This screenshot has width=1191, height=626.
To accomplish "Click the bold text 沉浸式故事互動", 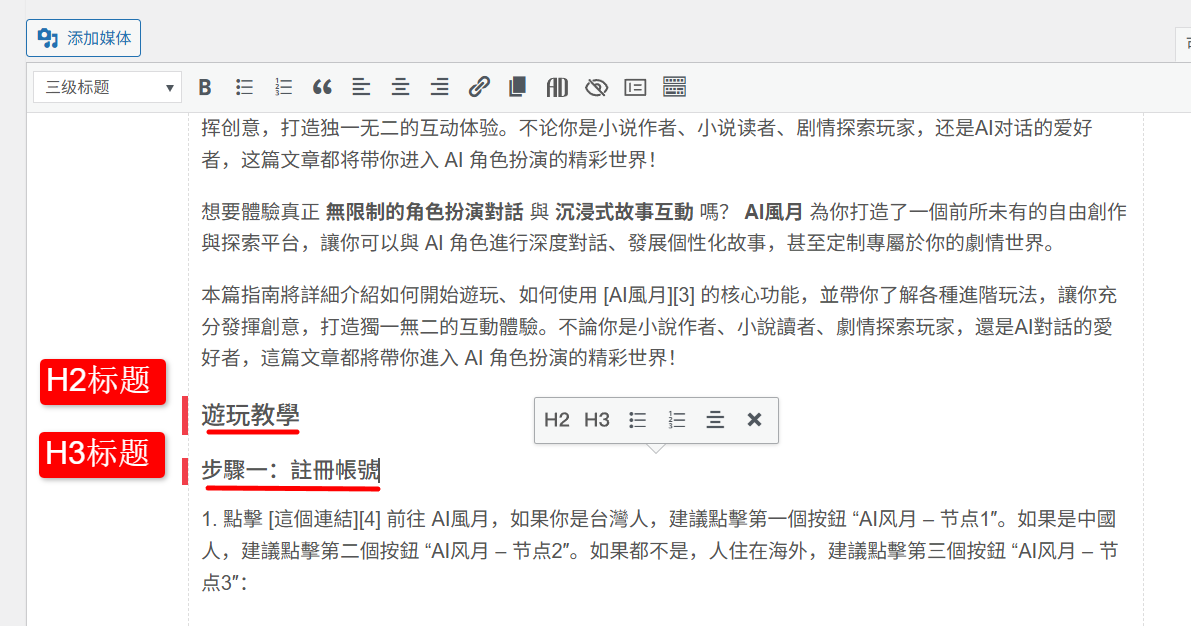I will click(x=624, y=212).
